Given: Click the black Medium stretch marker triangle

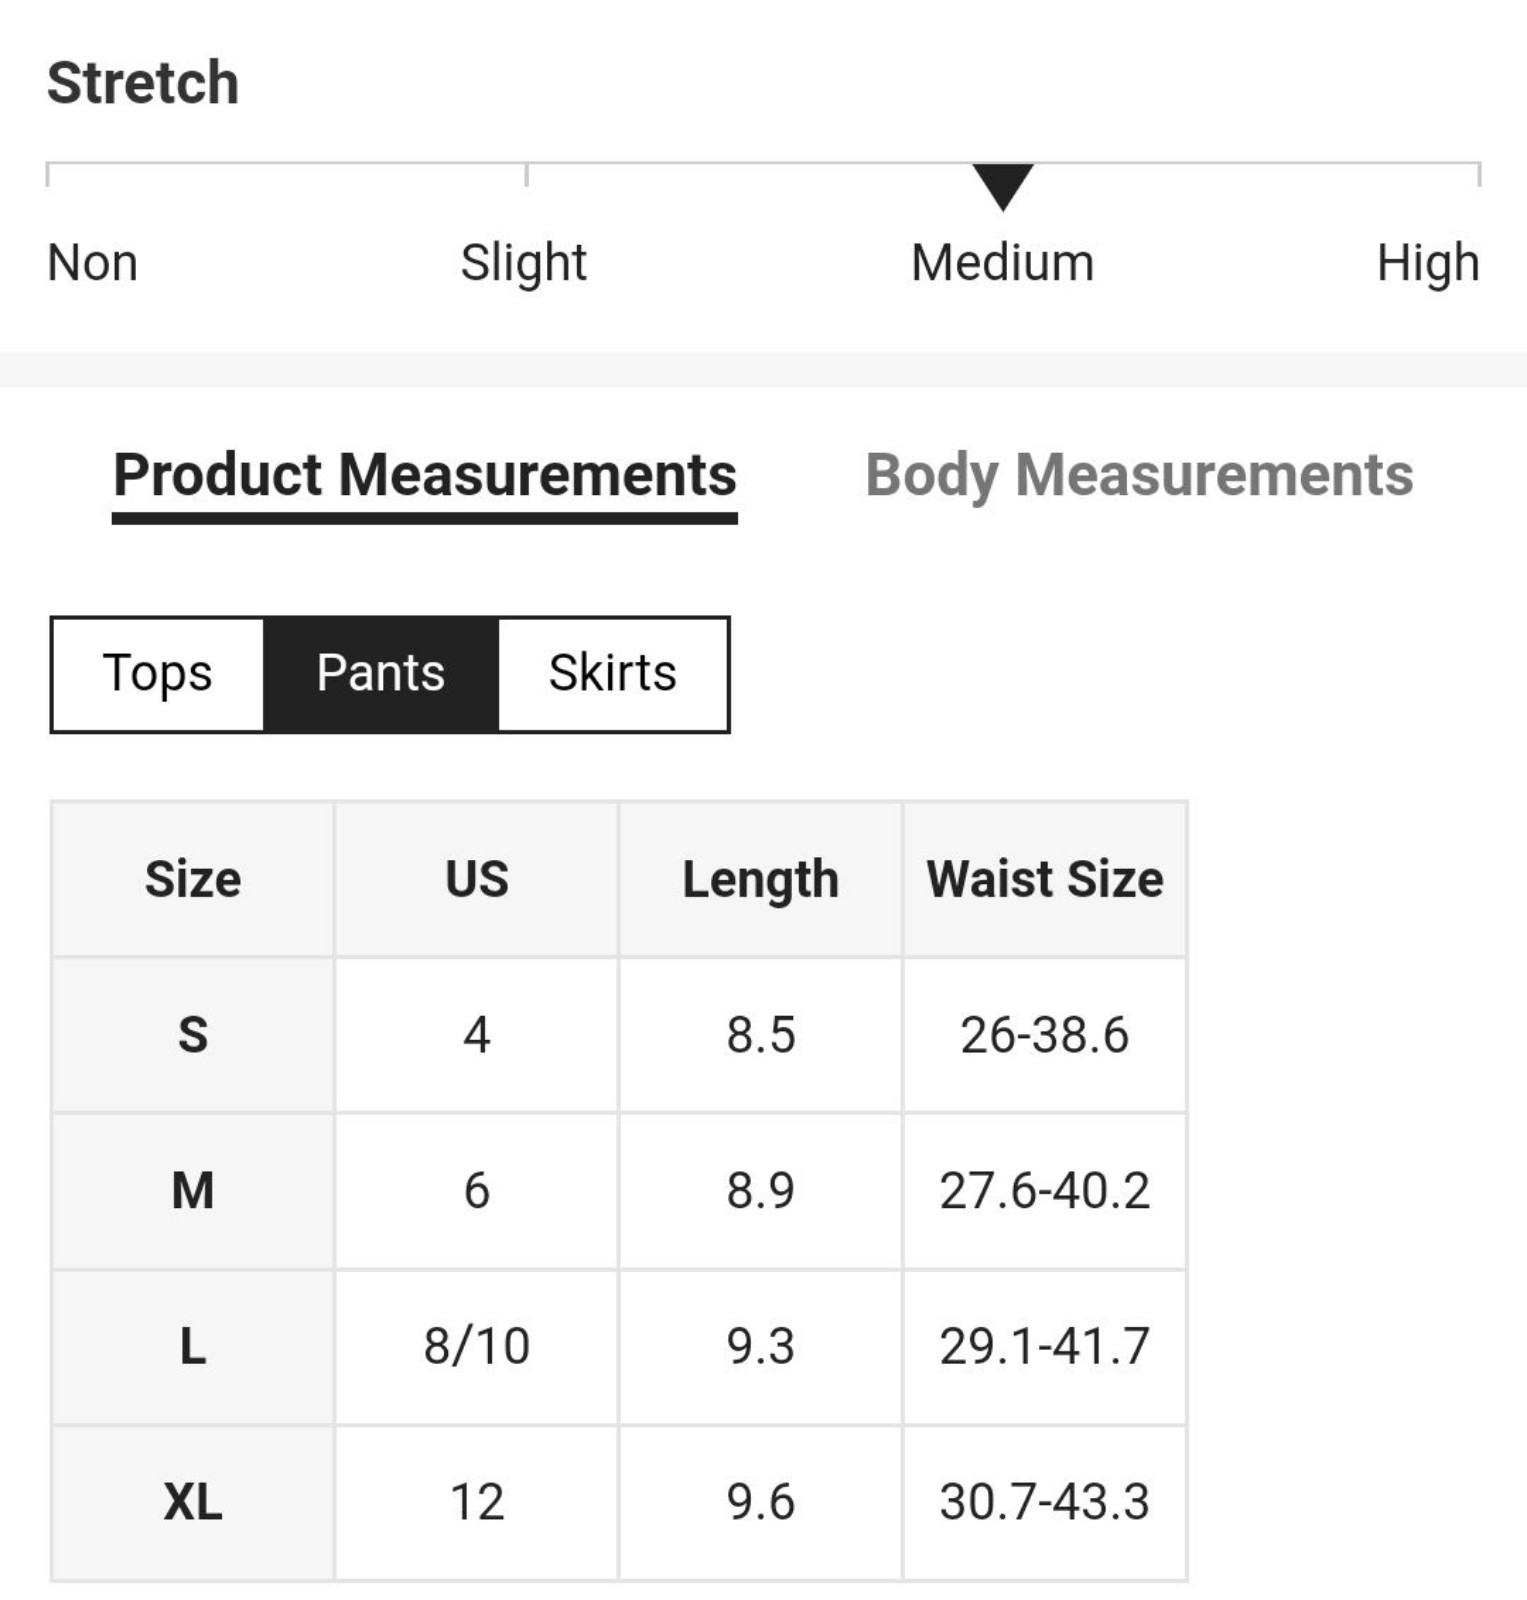Looking at the screenshot, I should coord(1003,187).
